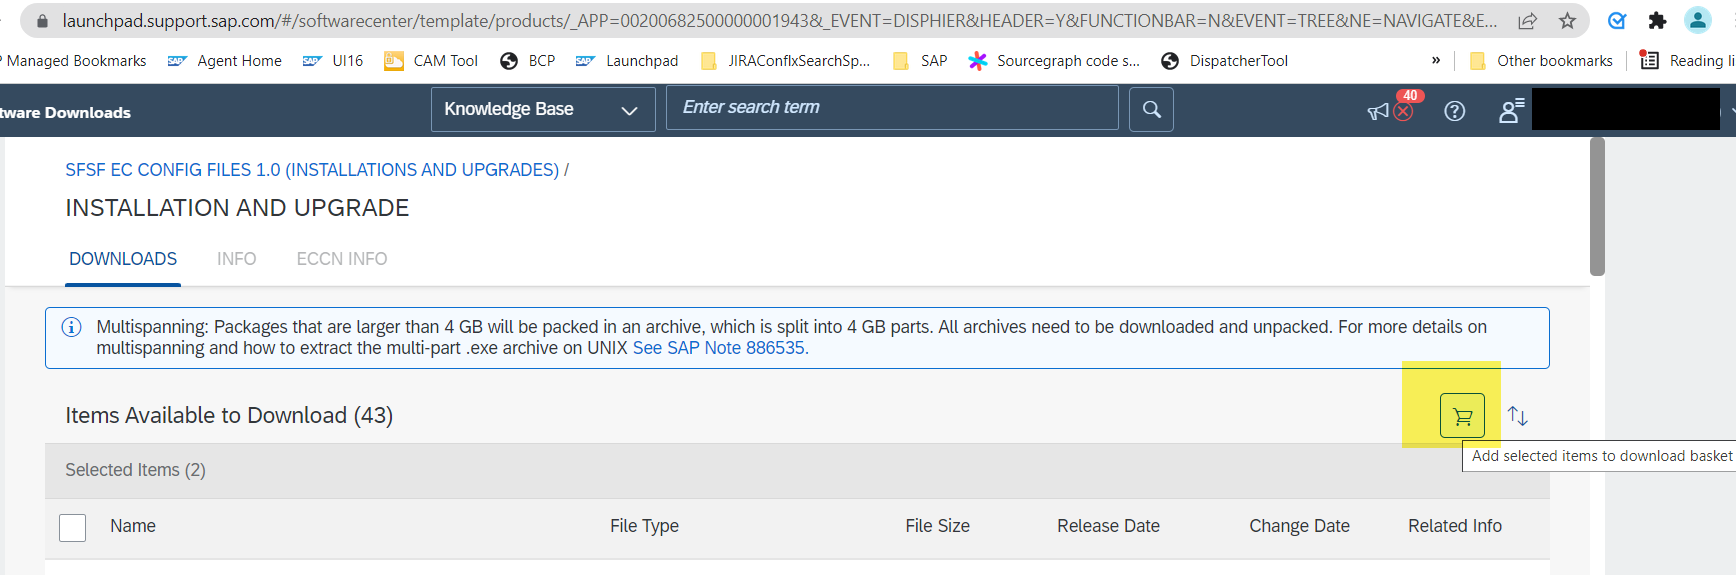Share this page from address bar
The image size is (1736, 575).
click(1527, 21)
